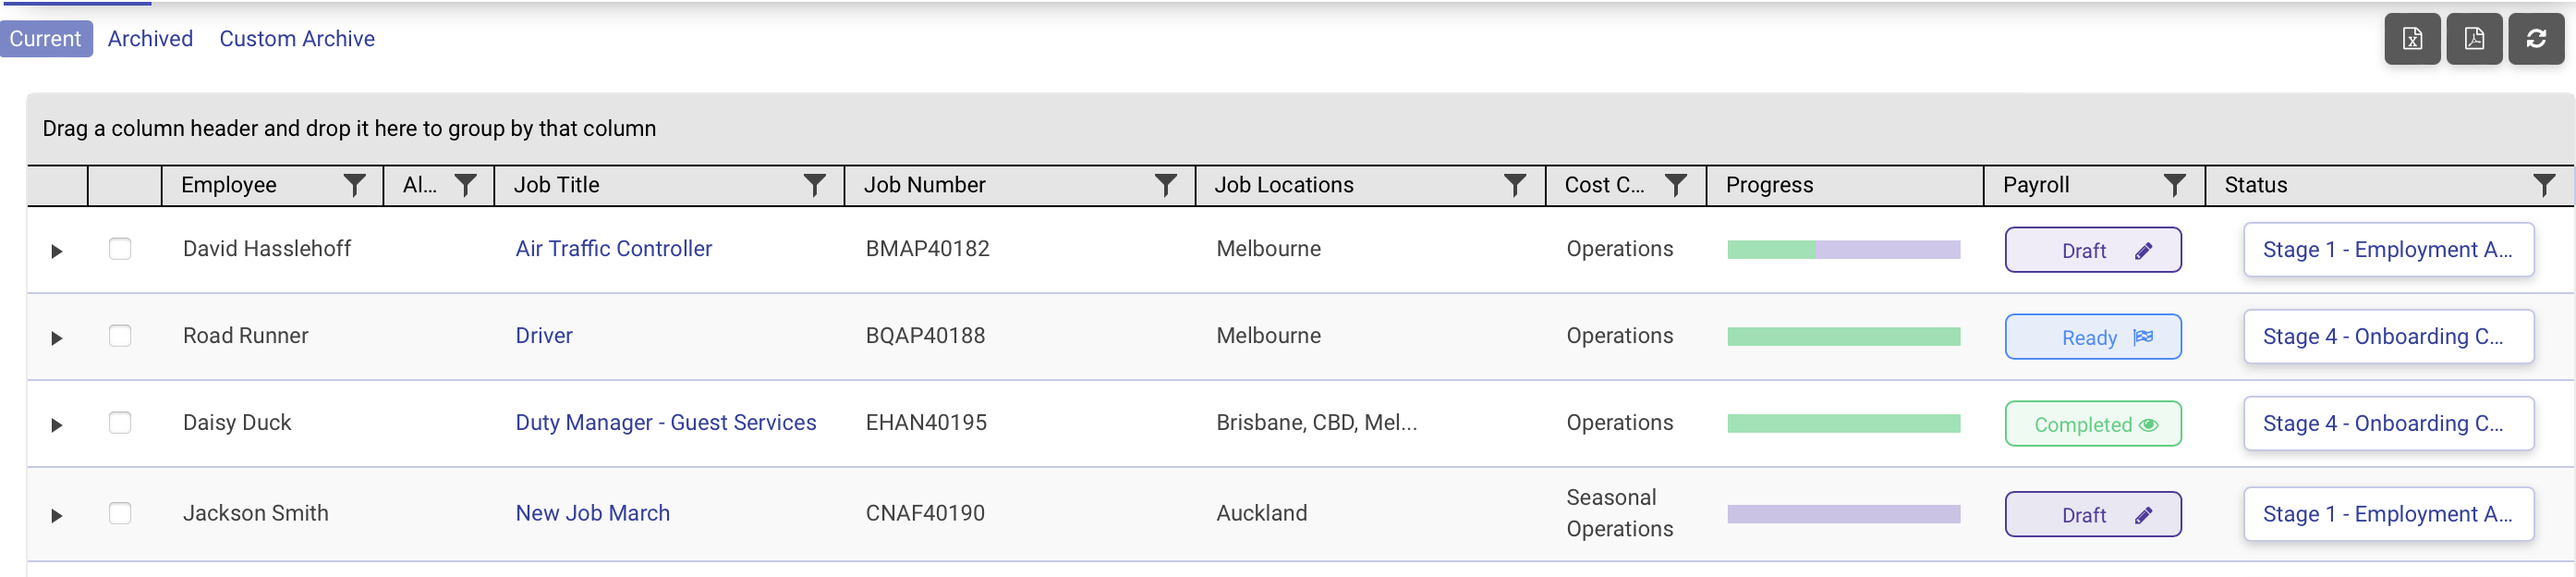Expand the Daisy Duck row

pos(57,425)
